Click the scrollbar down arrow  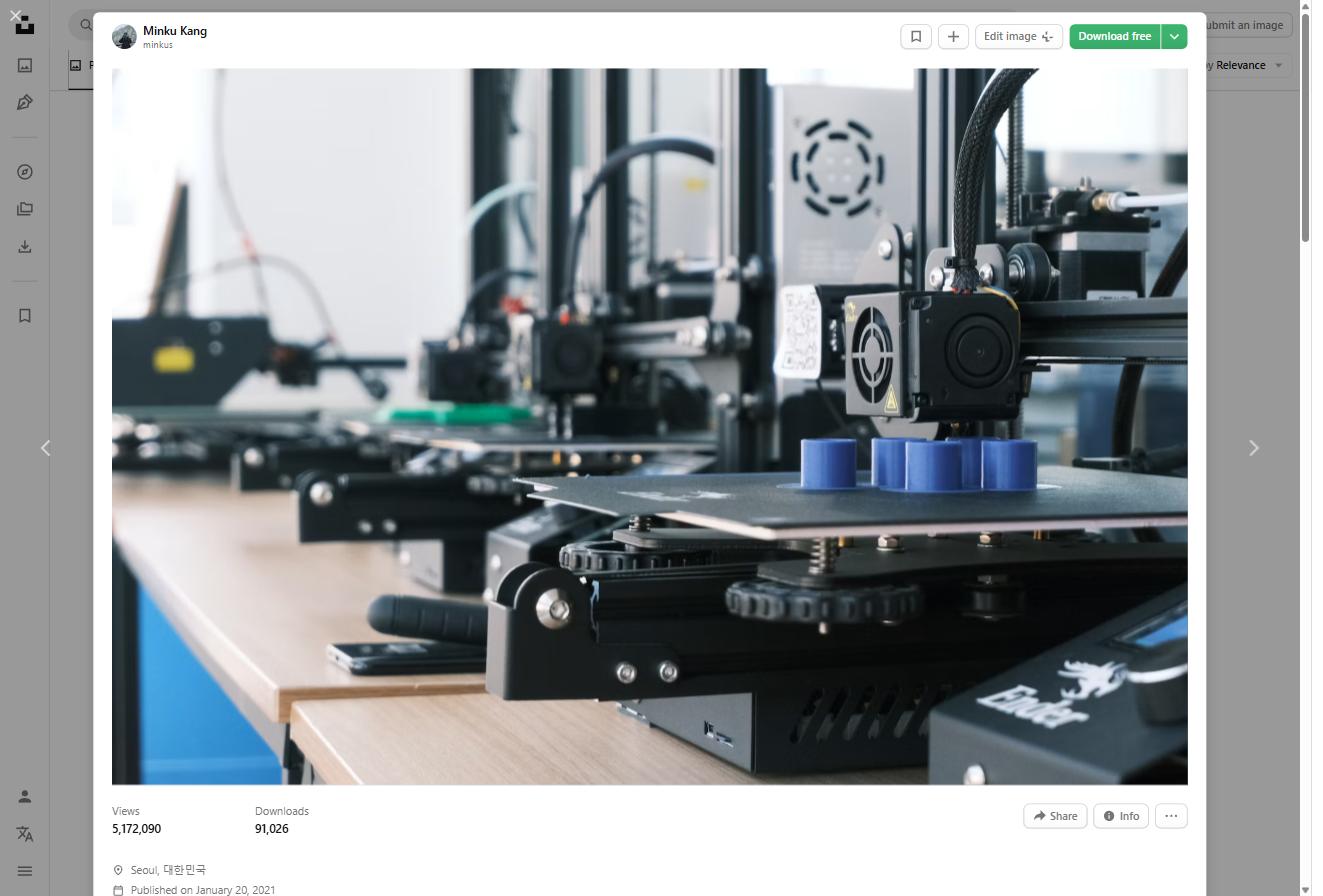1305,890
